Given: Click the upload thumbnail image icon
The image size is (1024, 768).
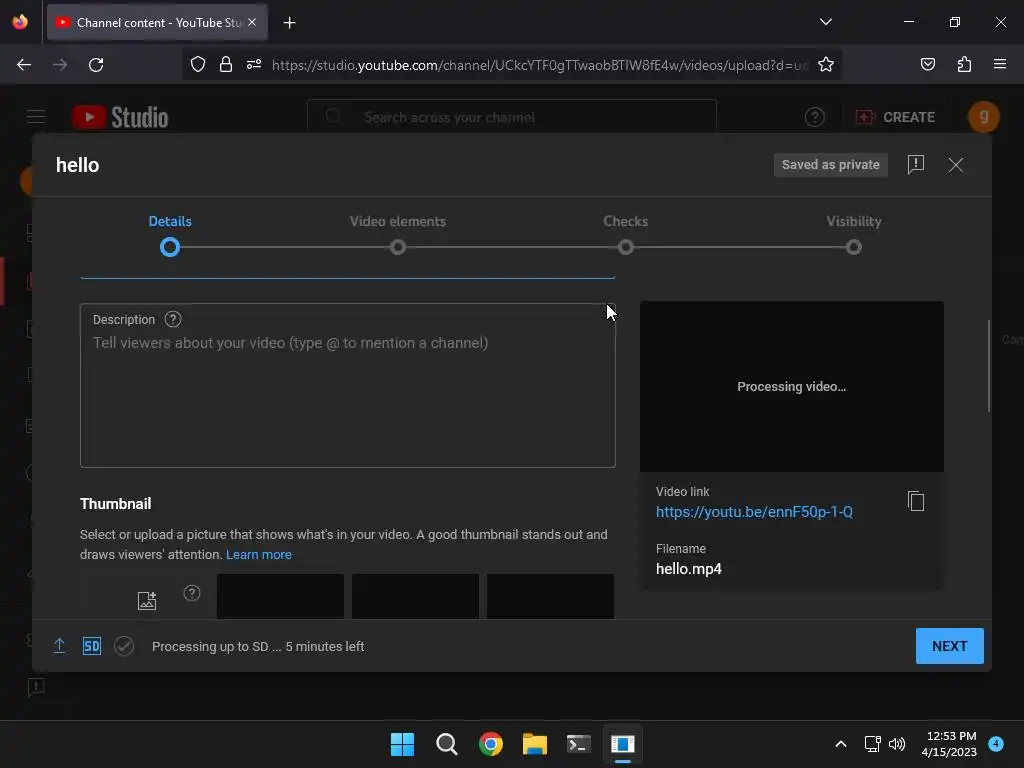Looking at the screenshot, I should (x=147, y=600).
